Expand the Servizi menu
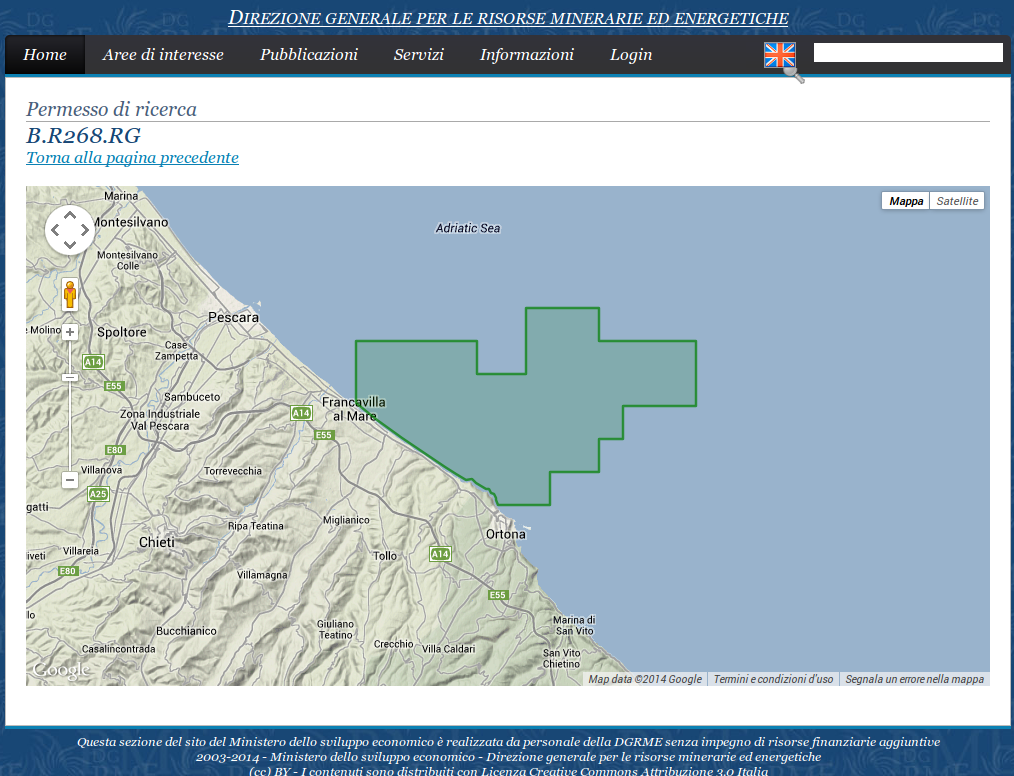This screenshot has height=776, width=1014. (x=419, y=55)
